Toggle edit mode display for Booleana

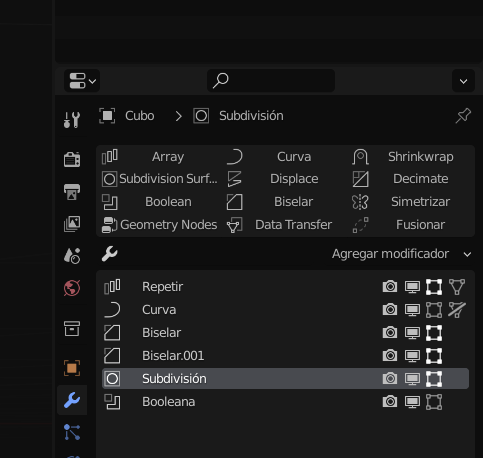434,402
